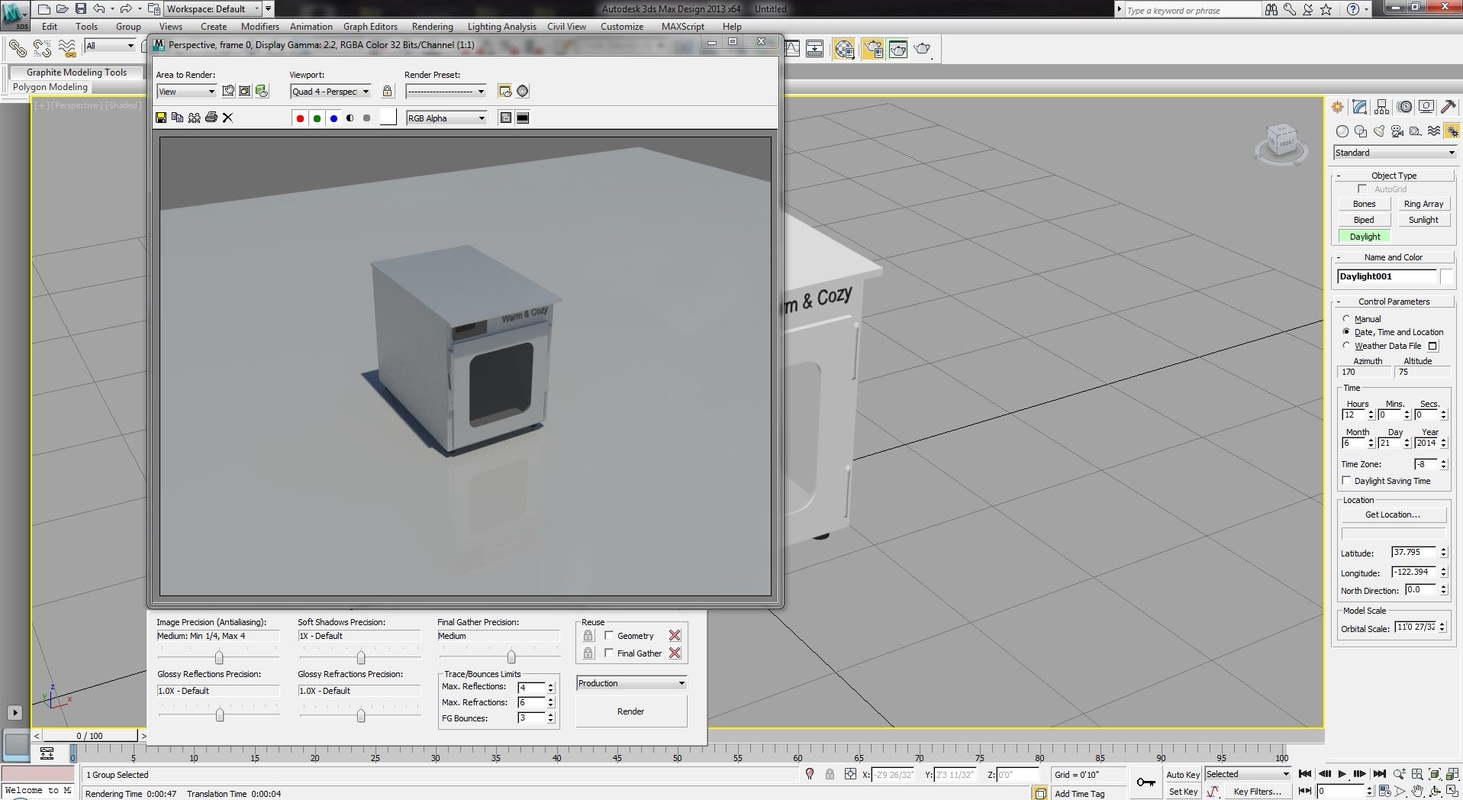Adjust the Final Gather Precision slider
This screenshot has height=800, width=1463.
tap(511, 655)
